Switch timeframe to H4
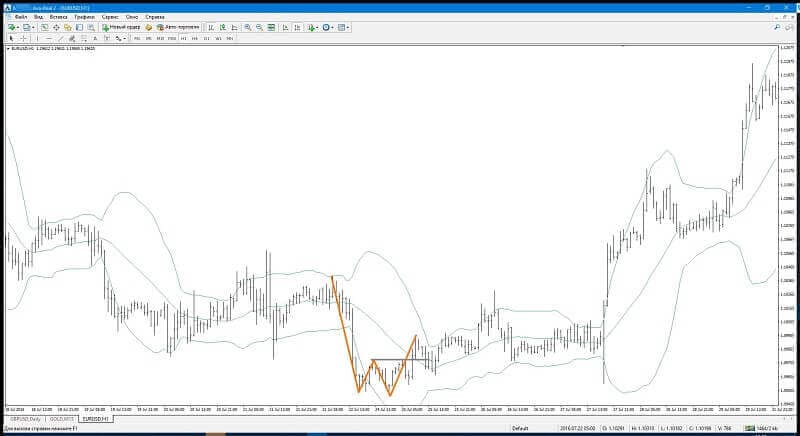800x436 pixels. pos(195,38)
